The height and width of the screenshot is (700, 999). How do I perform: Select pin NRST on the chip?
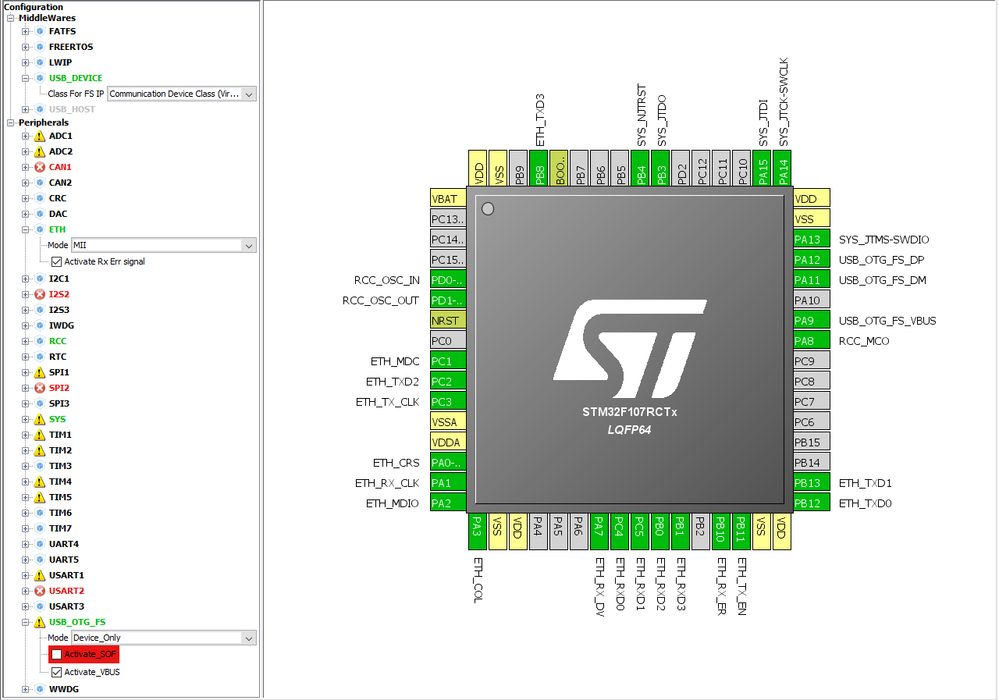coord(448,320)
